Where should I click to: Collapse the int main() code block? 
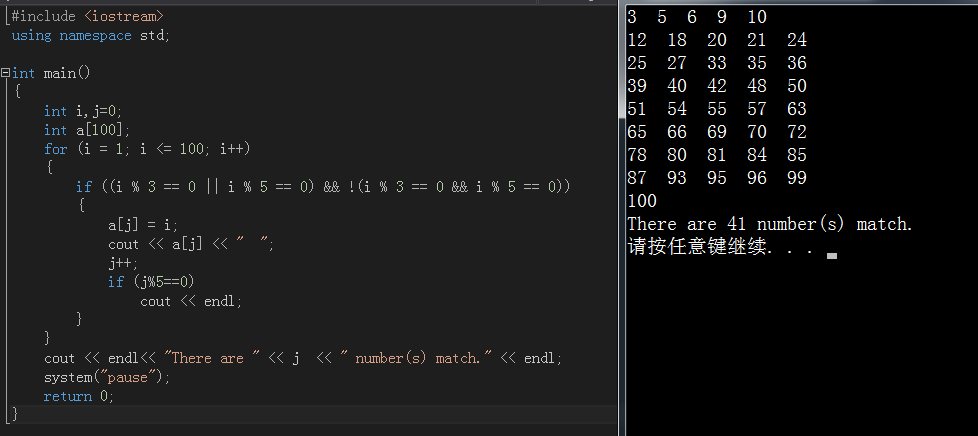[6, 73]
